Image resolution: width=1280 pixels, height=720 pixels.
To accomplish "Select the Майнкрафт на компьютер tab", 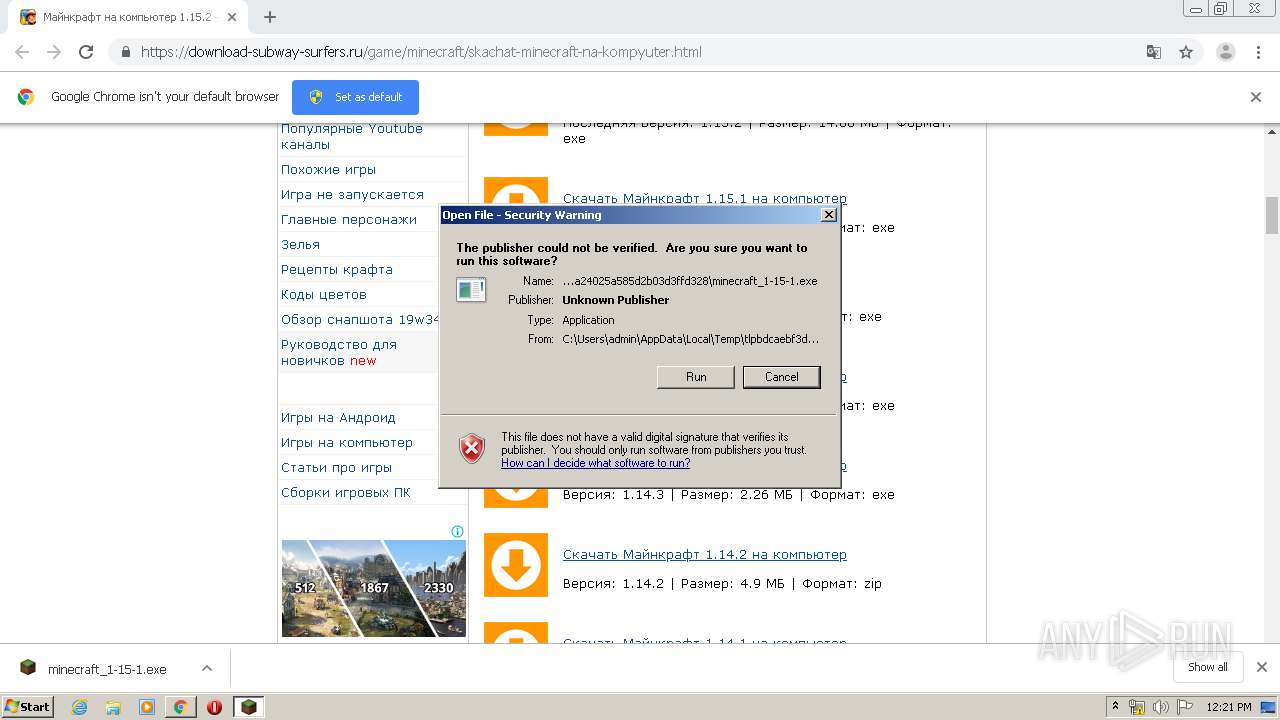I will coord(128,17).
